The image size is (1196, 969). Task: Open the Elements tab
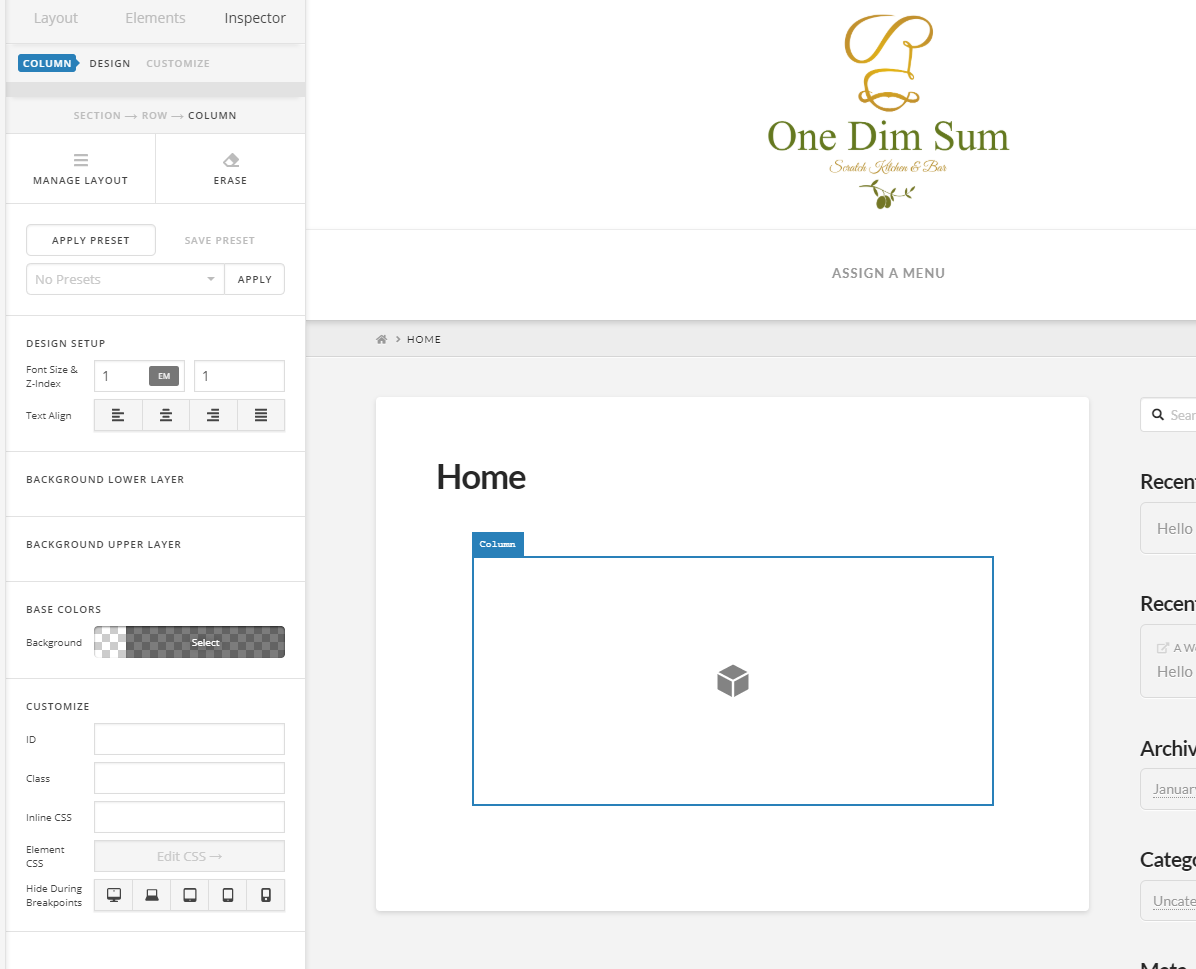tap(155, 18)
